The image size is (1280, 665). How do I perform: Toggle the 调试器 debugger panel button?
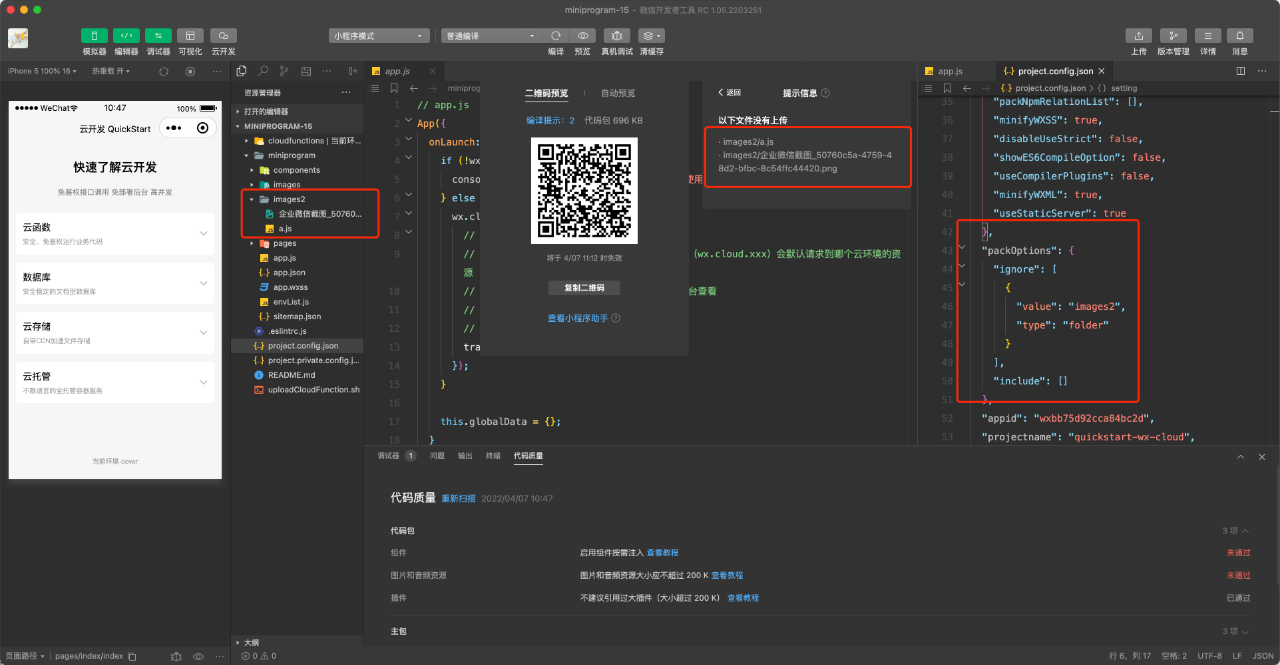(158, 35)
